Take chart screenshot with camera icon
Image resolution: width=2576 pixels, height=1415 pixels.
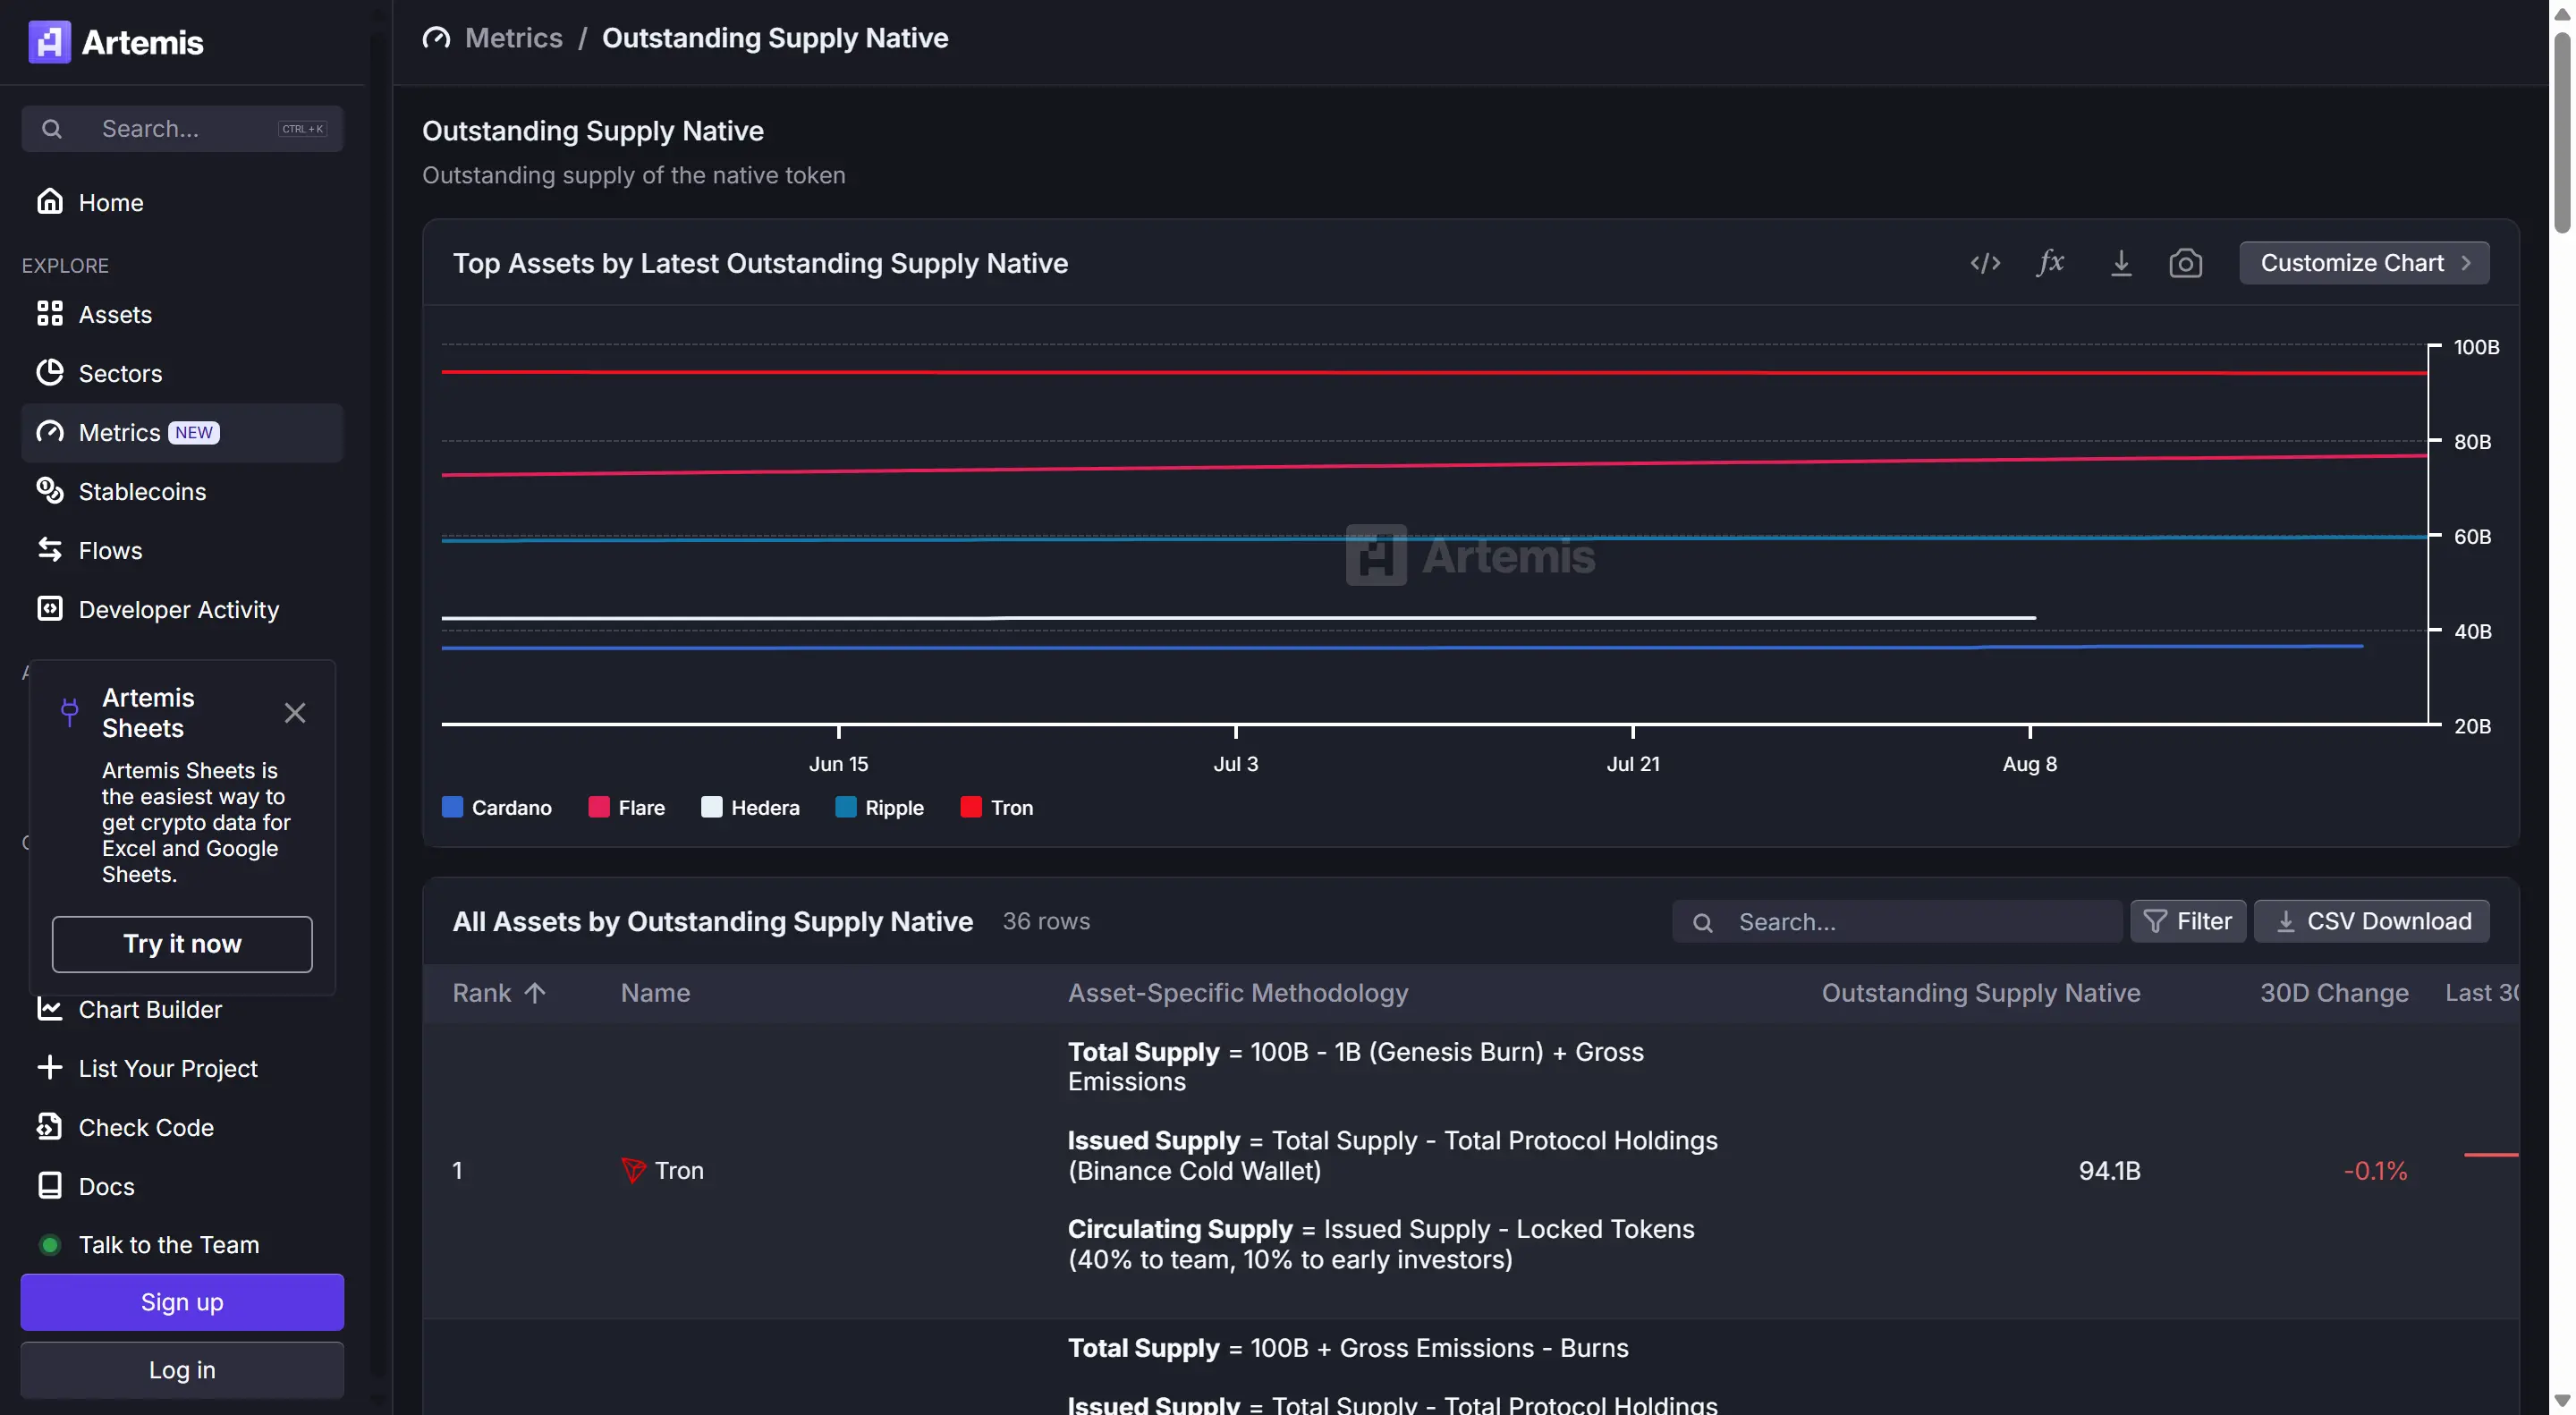[x=2185, y=263]
